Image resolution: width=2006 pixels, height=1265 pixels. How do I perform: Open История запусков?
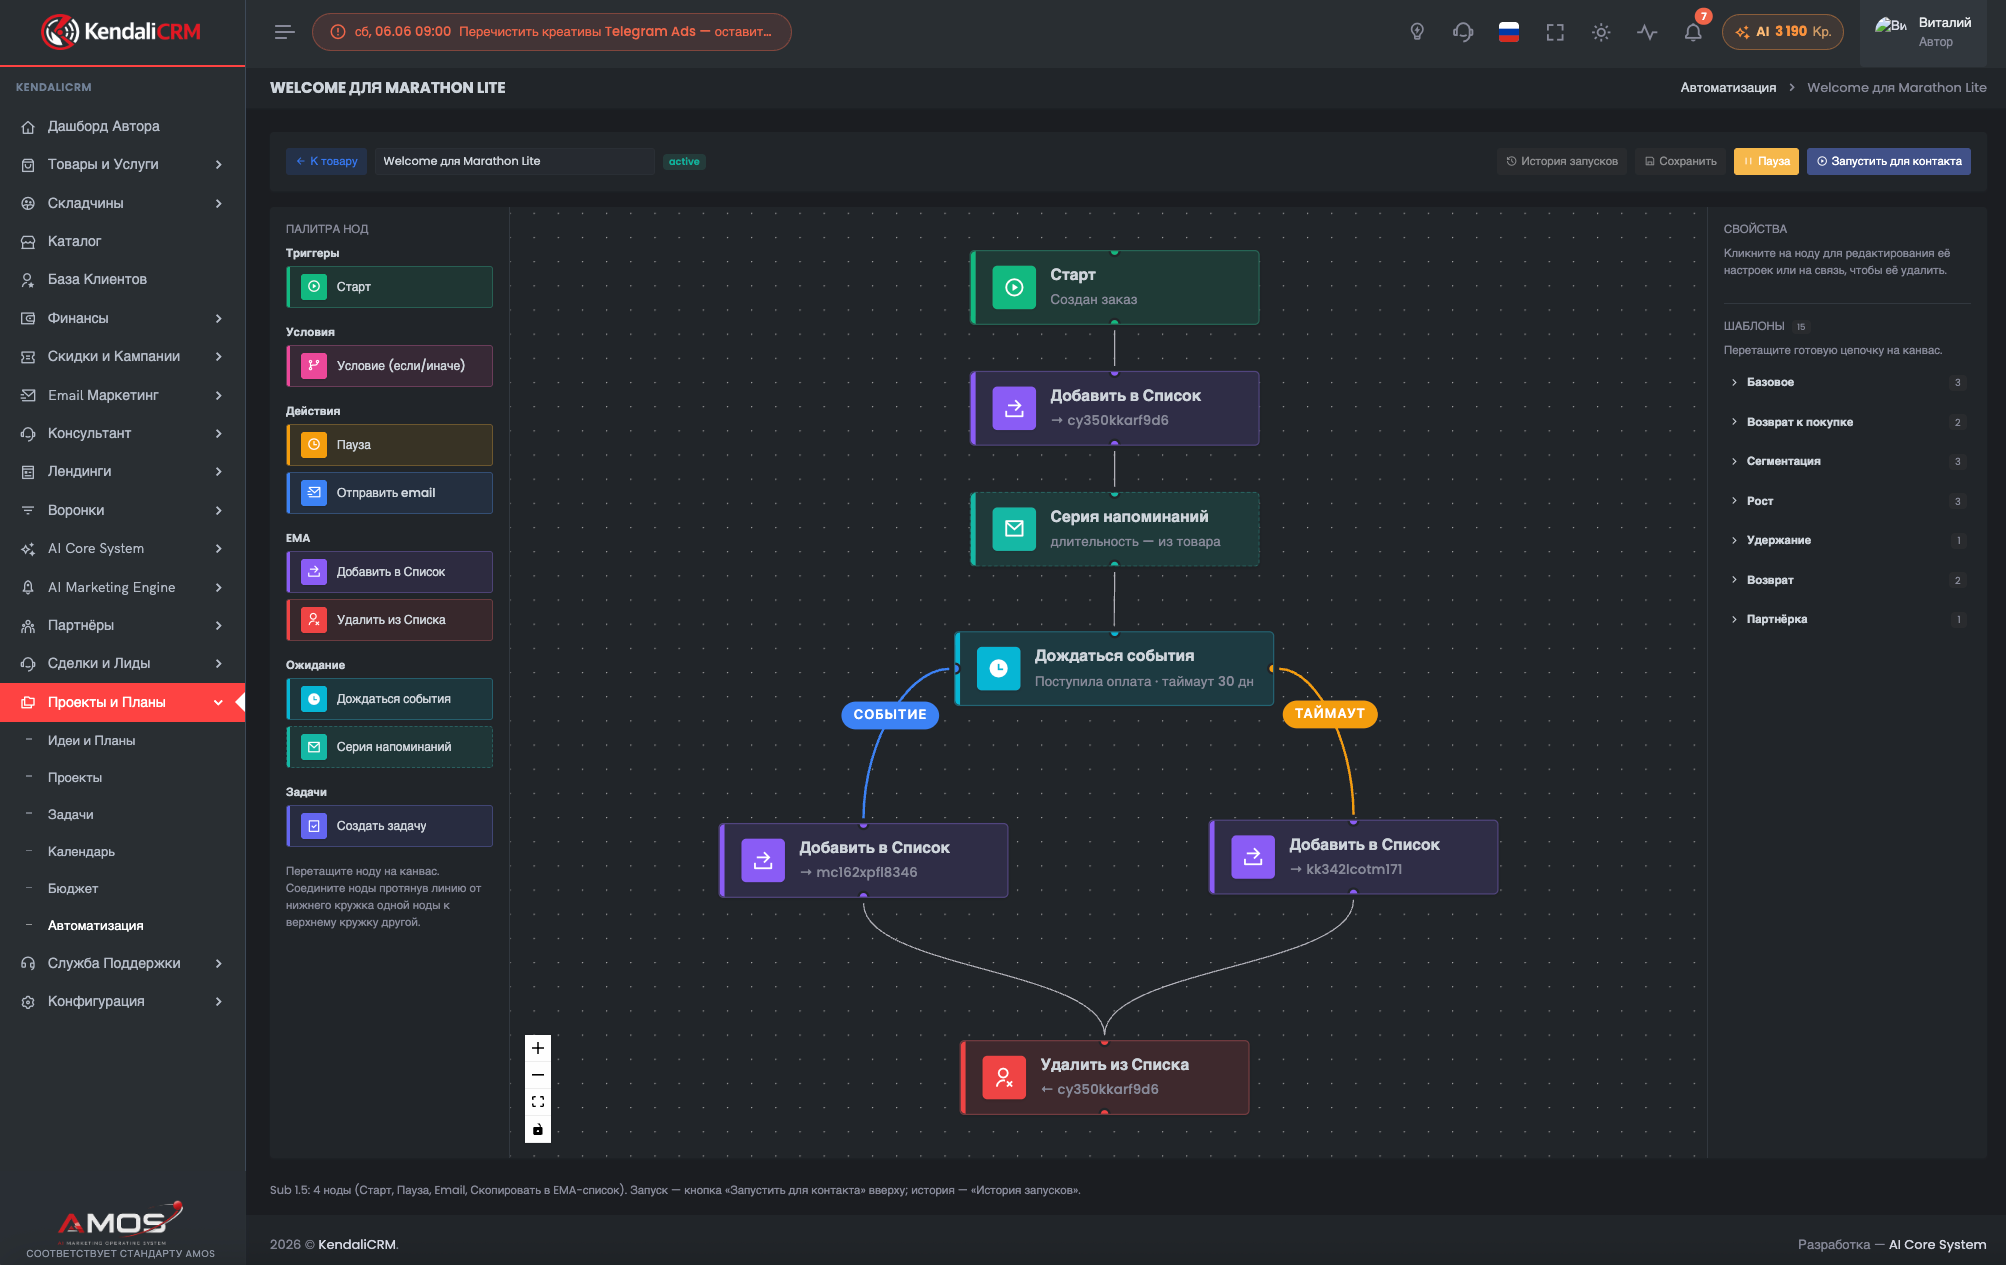(1562, 161)
